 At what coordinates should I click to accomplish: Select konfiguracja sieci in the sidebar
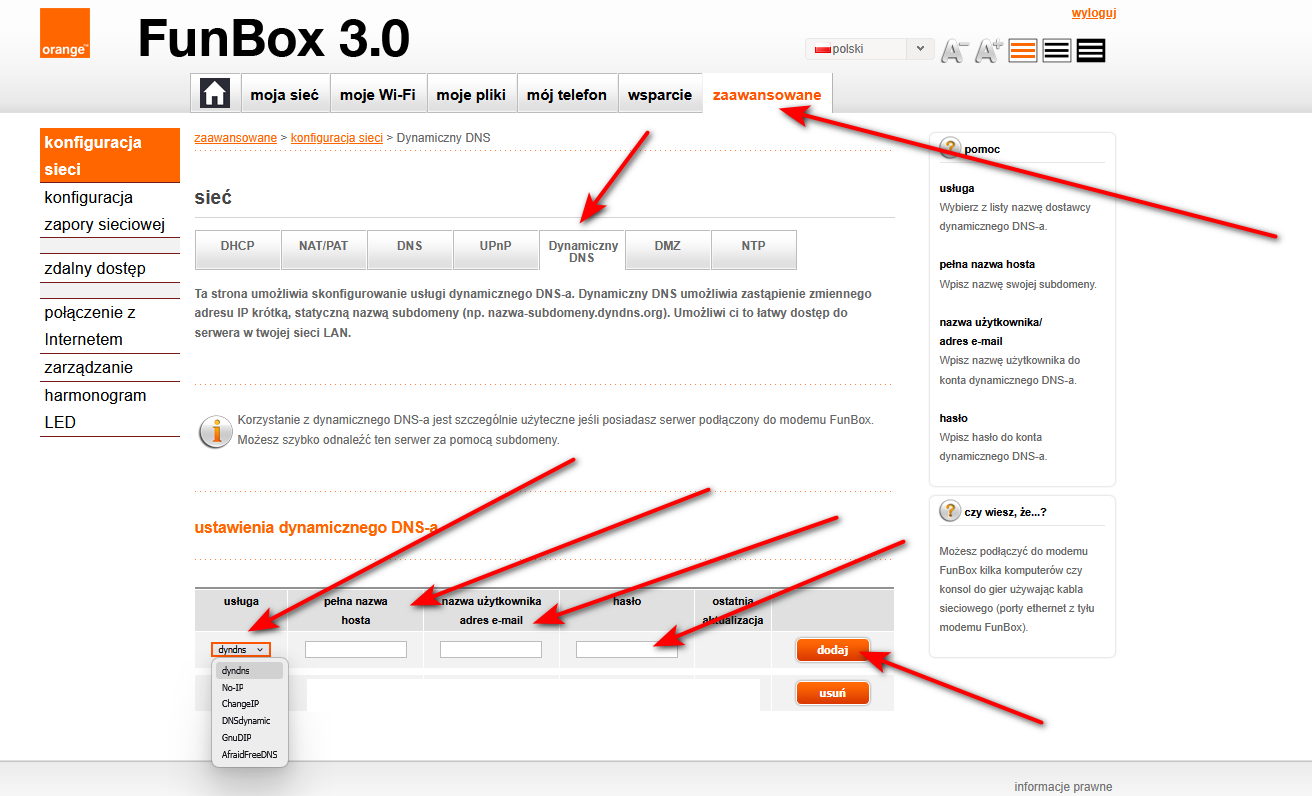pos(110,156)
